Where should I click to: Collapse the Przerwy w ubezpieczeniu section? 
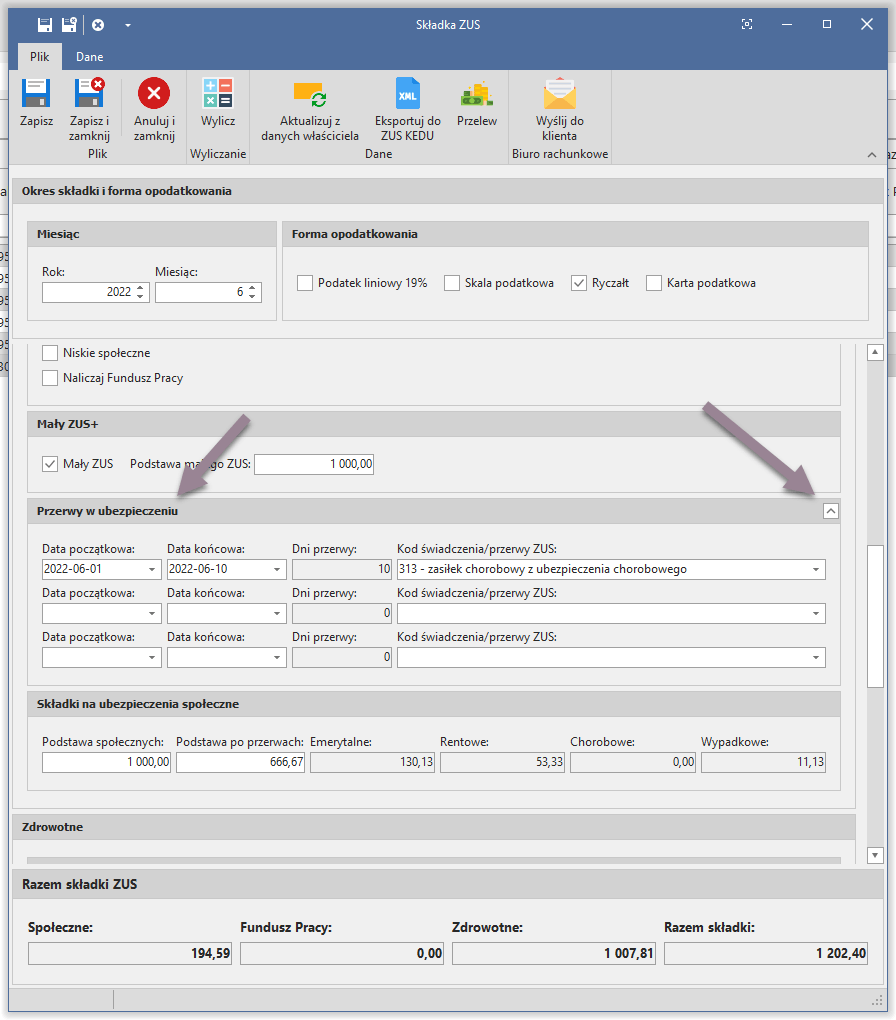click(830, 511)
